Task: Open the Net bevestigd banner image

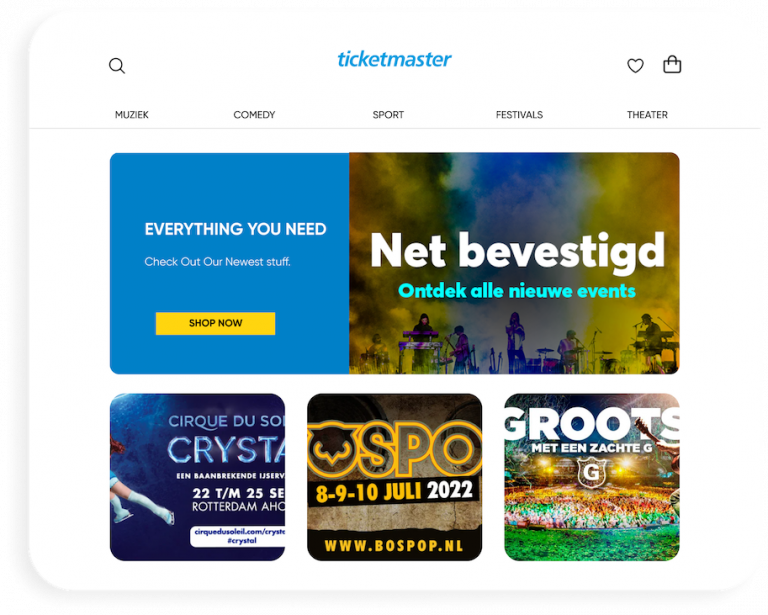Action: coord(514,263)
